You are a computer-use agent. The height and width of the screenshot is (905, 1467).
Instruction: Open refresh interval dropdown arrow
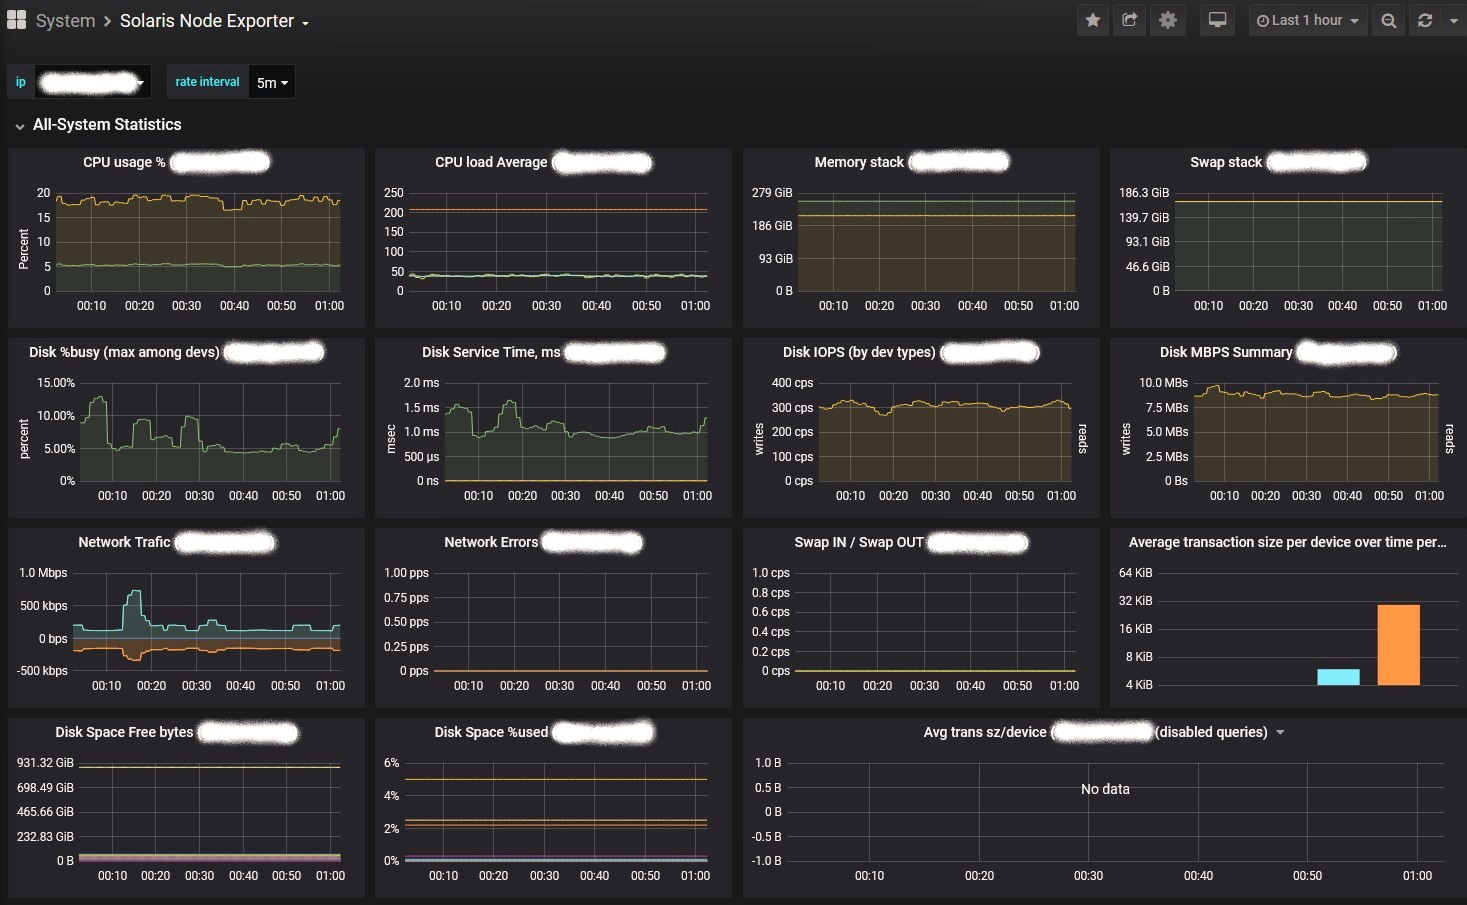tap(1453, 20)
